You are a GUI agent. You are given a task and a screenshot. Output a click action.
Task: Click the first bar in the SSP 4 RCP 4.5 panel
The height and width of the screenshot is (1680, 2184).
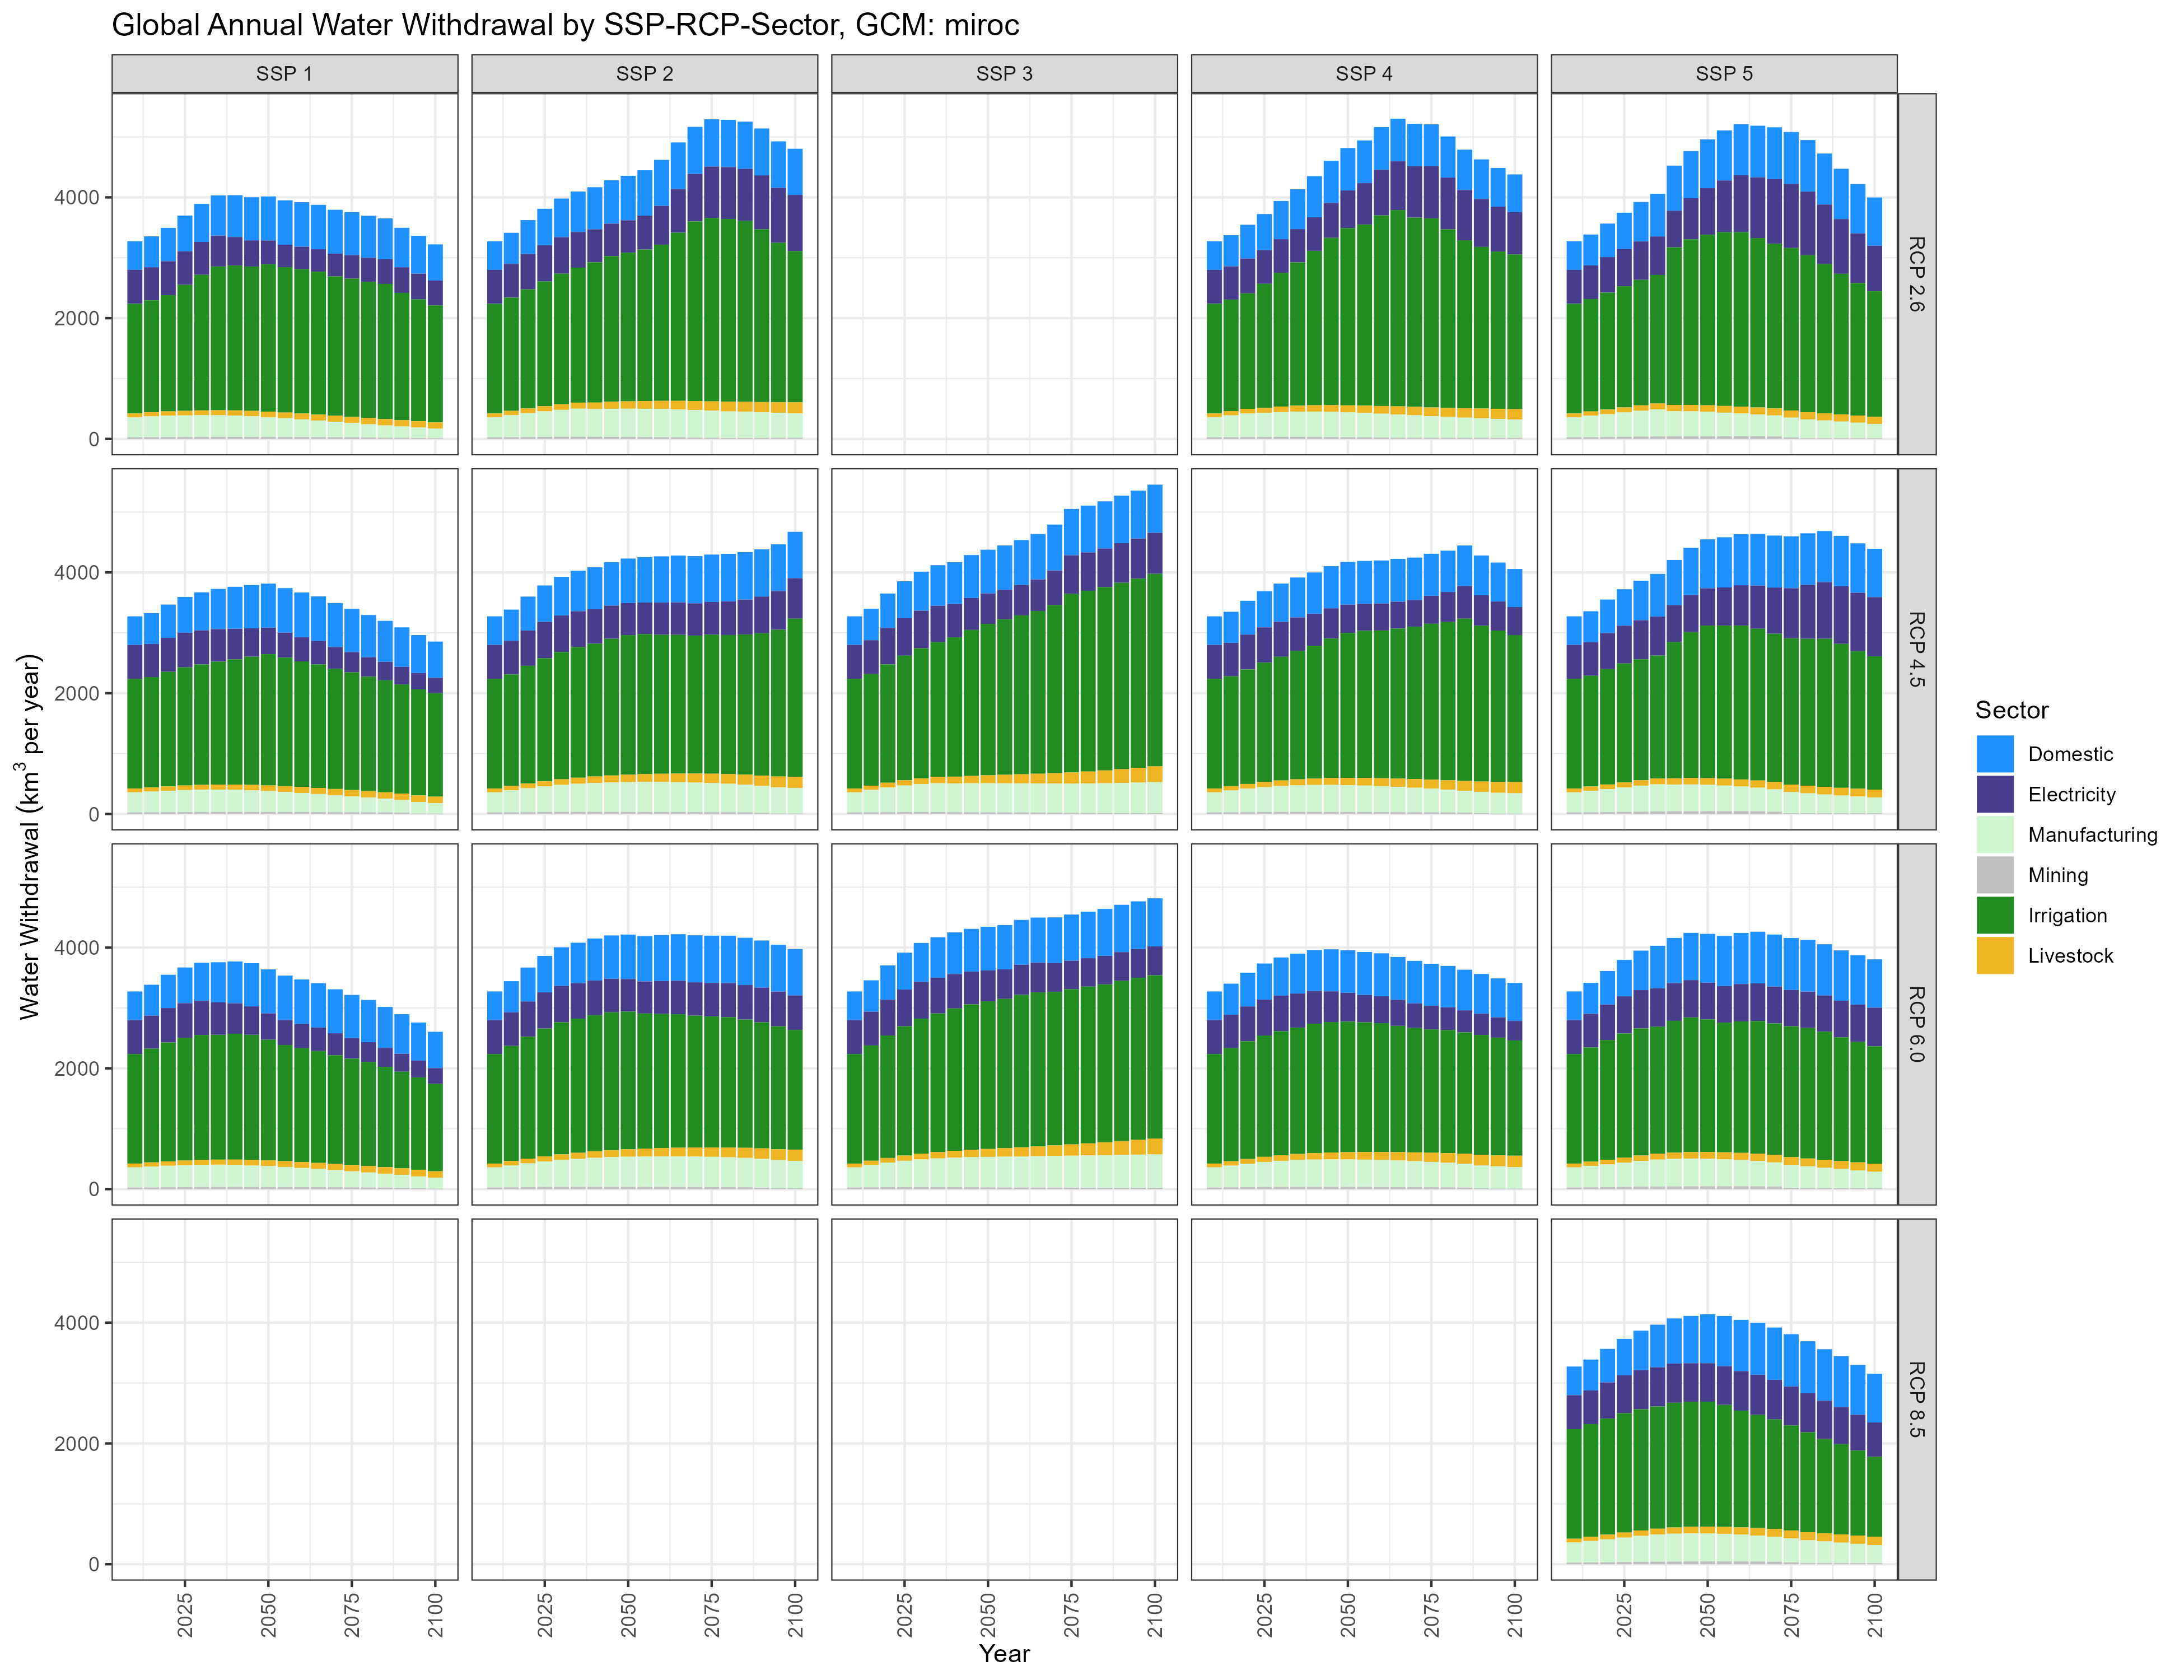pyautogui.click(x=1214, y=715)
